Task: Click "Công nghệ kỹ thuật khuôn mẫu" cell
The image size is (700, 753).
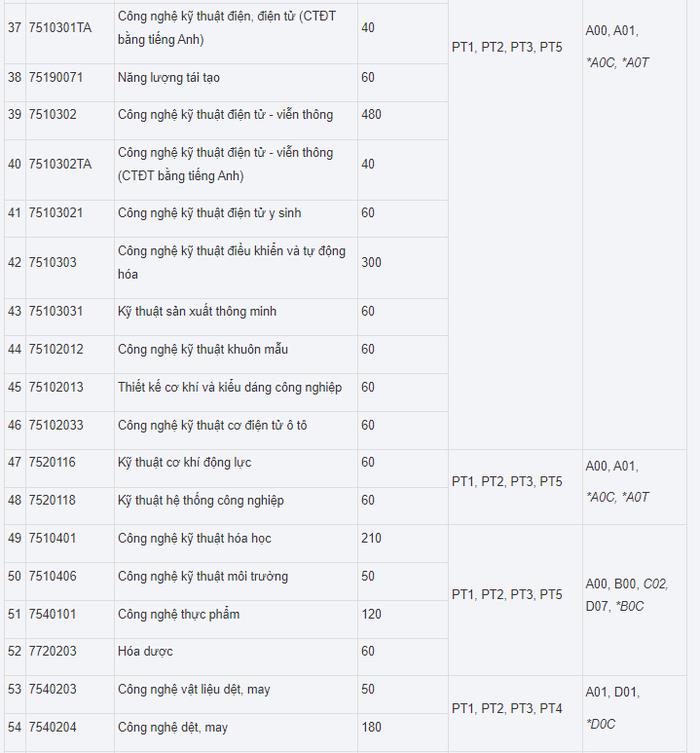Action: point(203,349)
